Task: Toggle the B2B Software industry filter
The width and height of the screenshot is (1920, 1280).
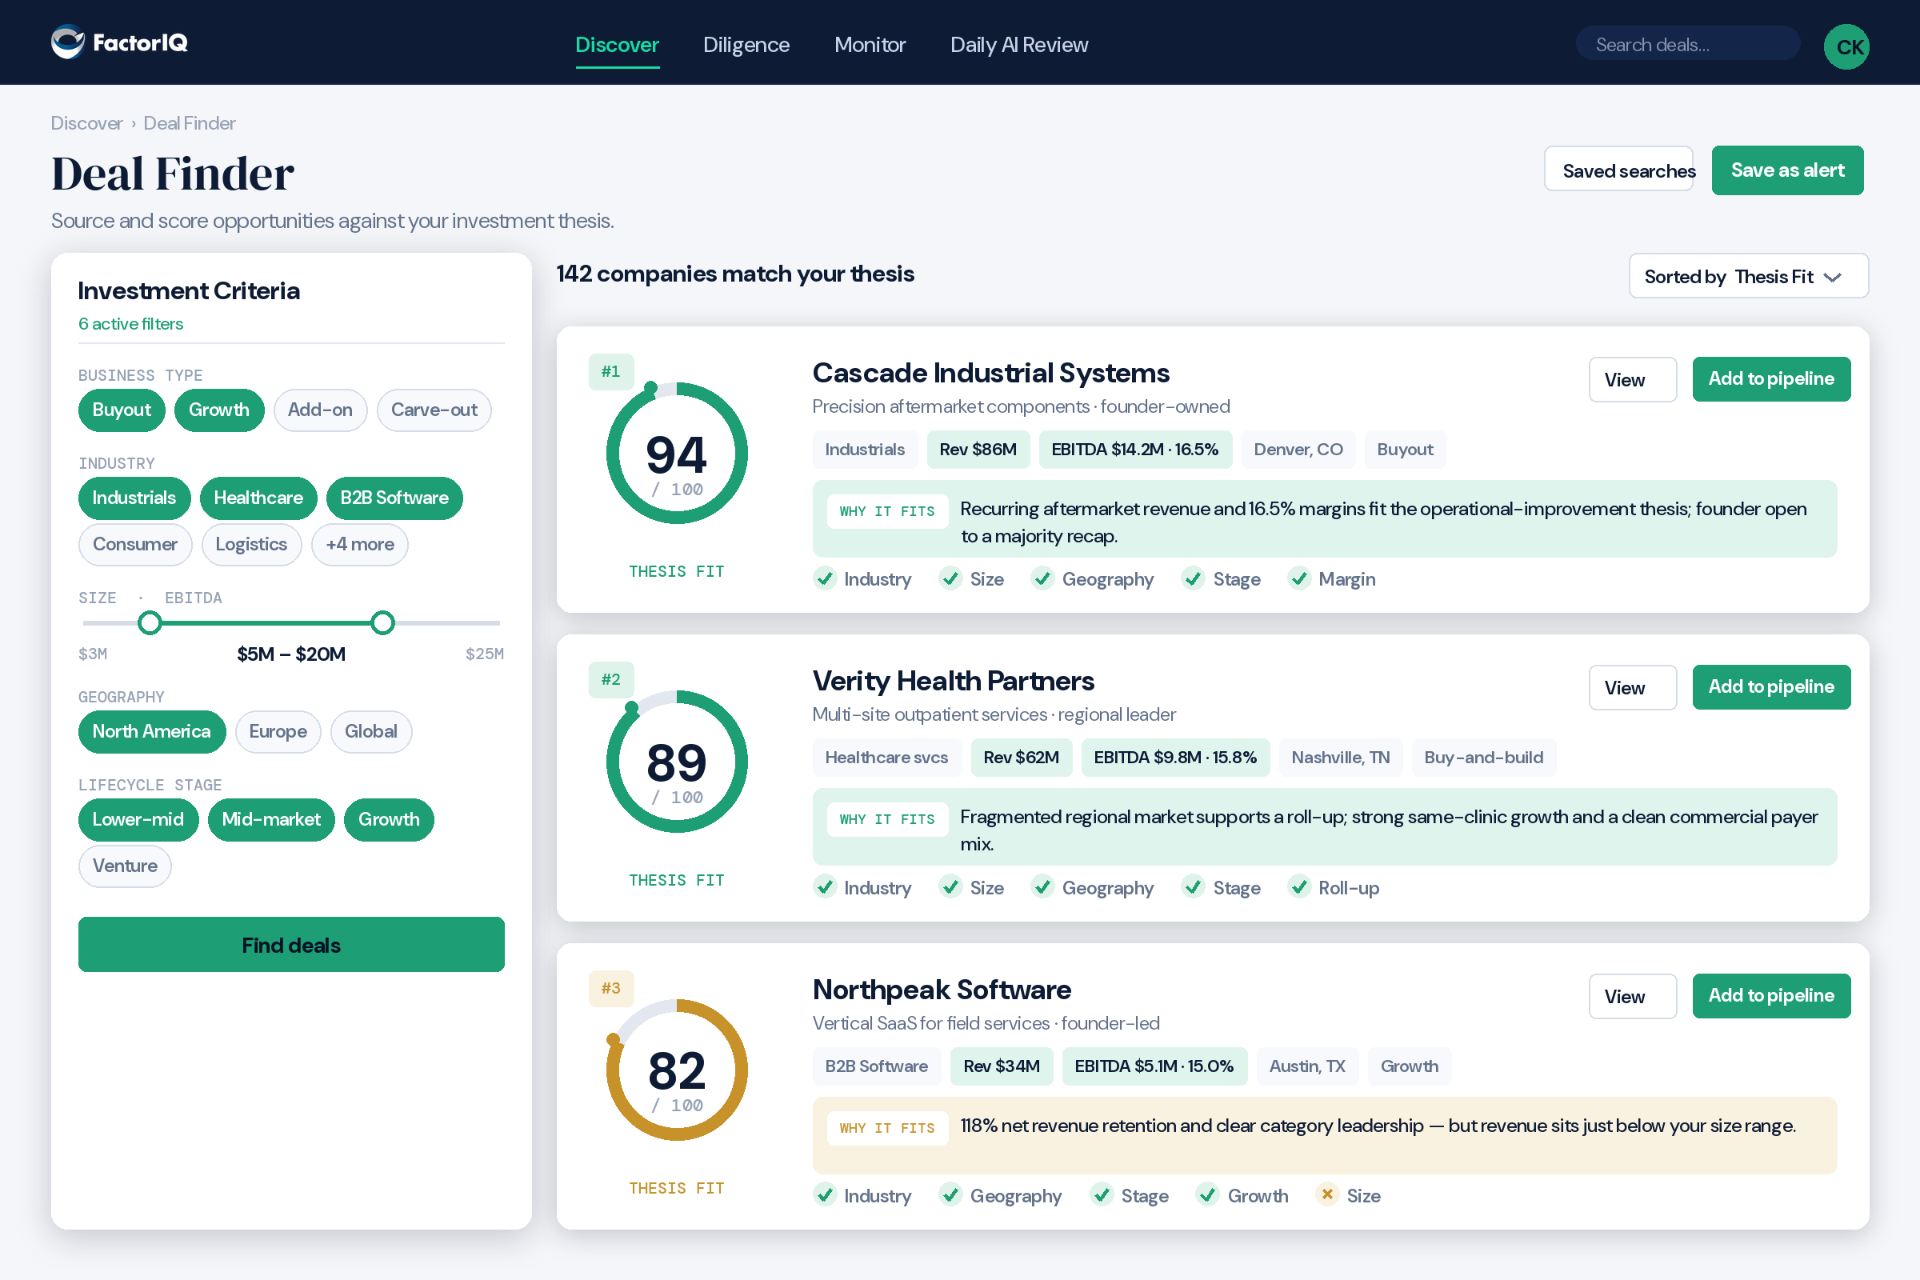Action: coord(394,498)
